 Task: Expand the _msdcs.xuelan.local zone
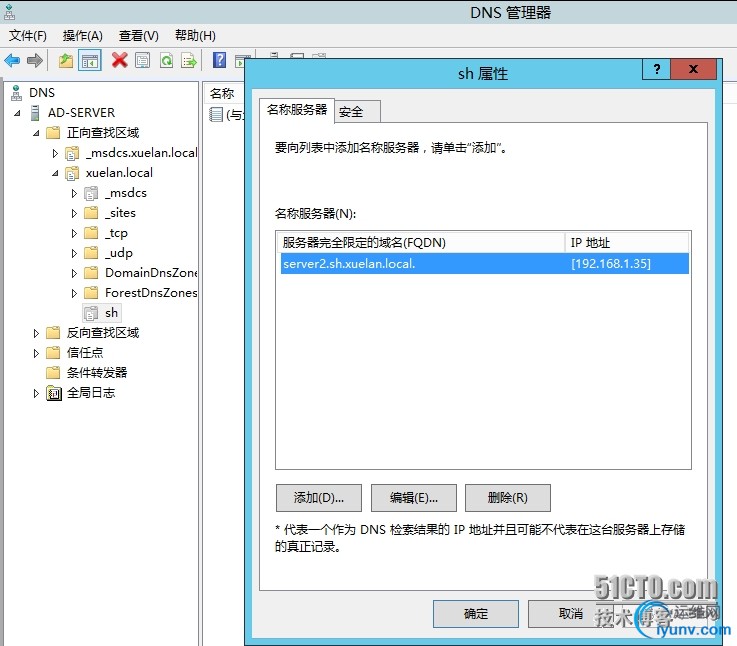tap(55, 153)
